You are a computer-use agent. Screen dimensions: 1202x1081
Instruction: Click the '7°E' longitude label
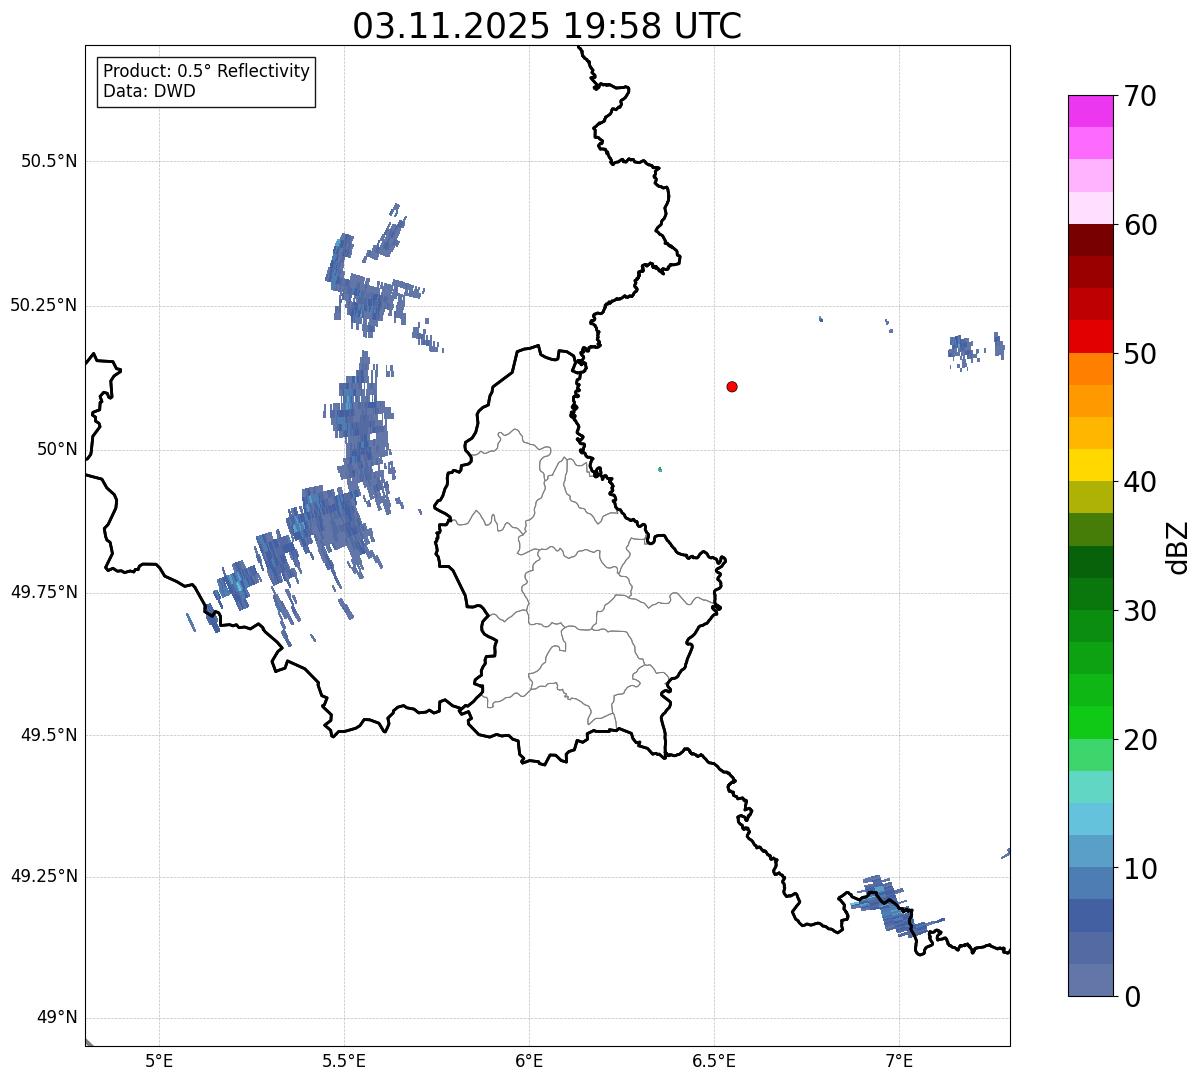tap(899, 1061)
